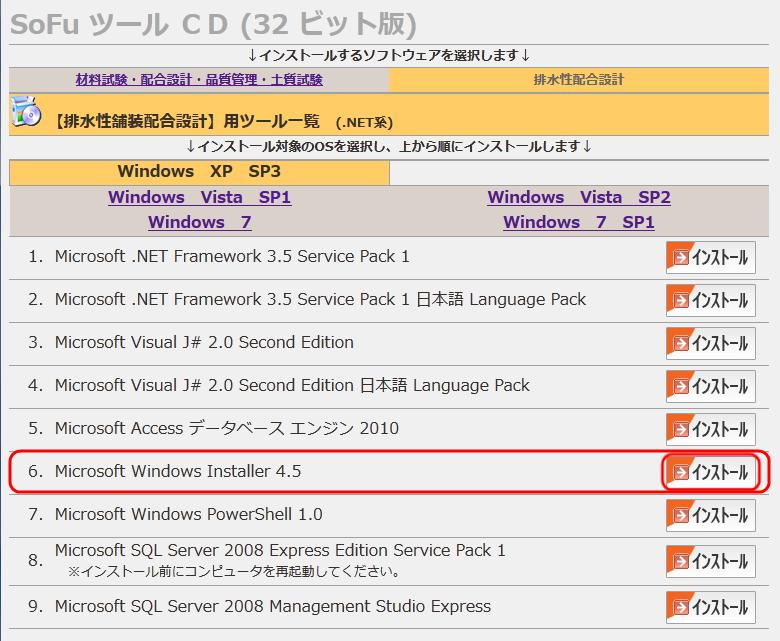Install Microsoft Windows PowerShell 1.0
The image size is (780, 641).
pos(710,515)
